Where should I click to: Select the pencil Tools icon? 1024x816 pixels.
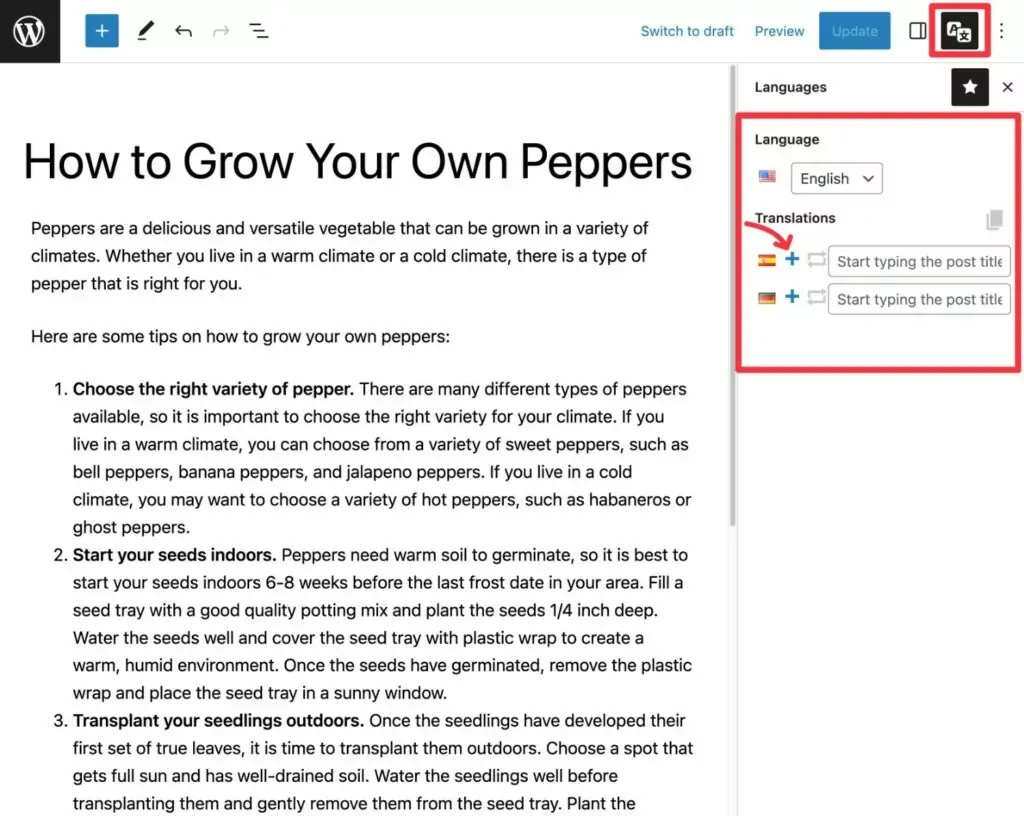click(x=145, y=31)
